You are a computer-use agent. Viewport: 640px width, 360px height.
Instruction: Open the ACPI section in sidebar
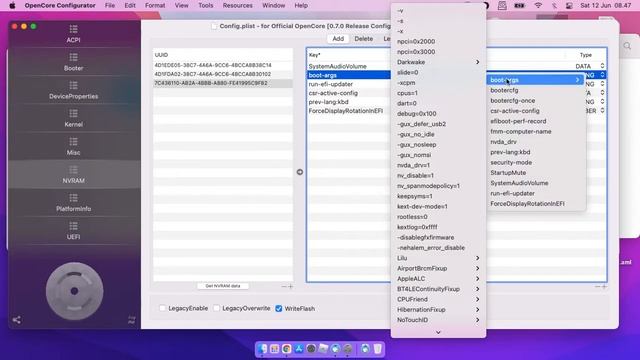73,34
